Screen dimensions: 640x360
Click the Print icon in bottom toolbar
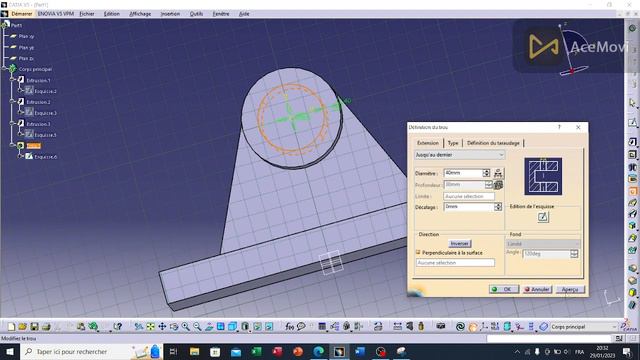point(46,327)
